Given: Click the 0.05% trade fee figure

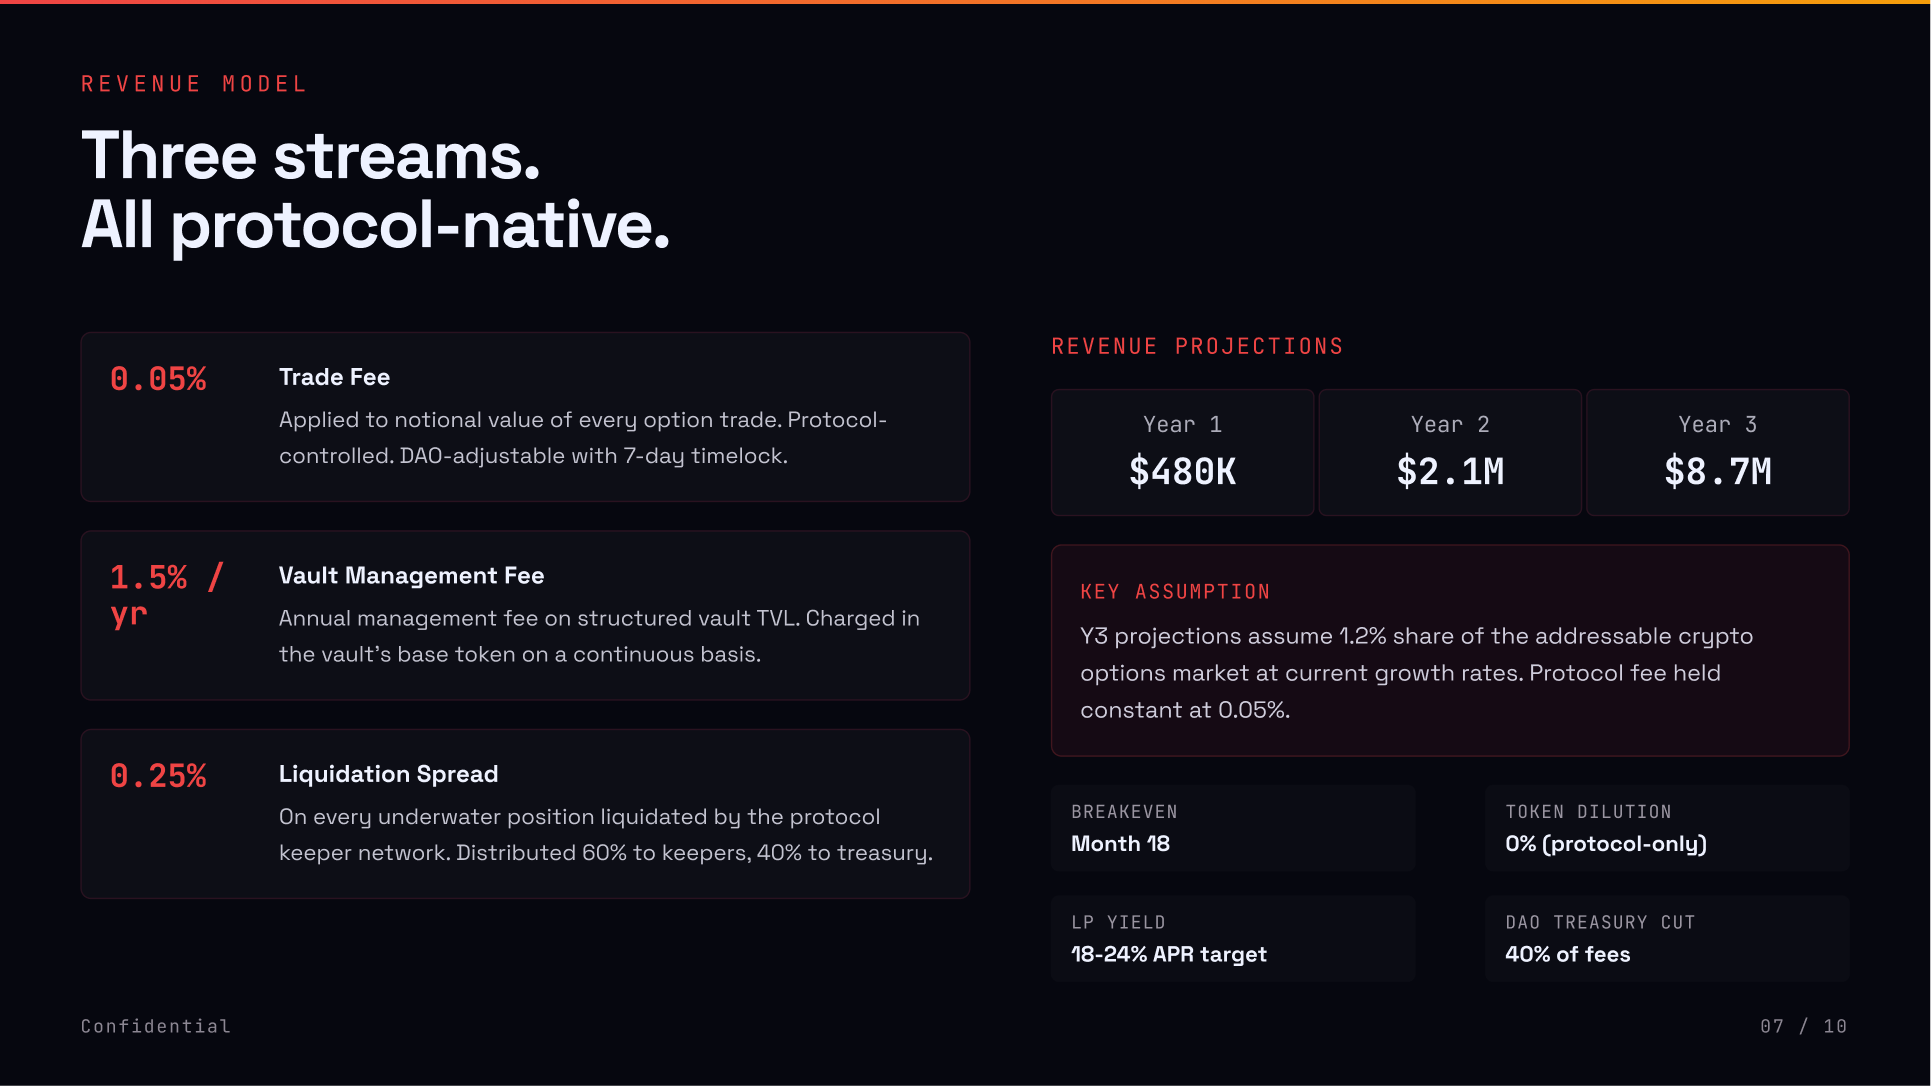Looking at the screenshot, I should [158, 379].
